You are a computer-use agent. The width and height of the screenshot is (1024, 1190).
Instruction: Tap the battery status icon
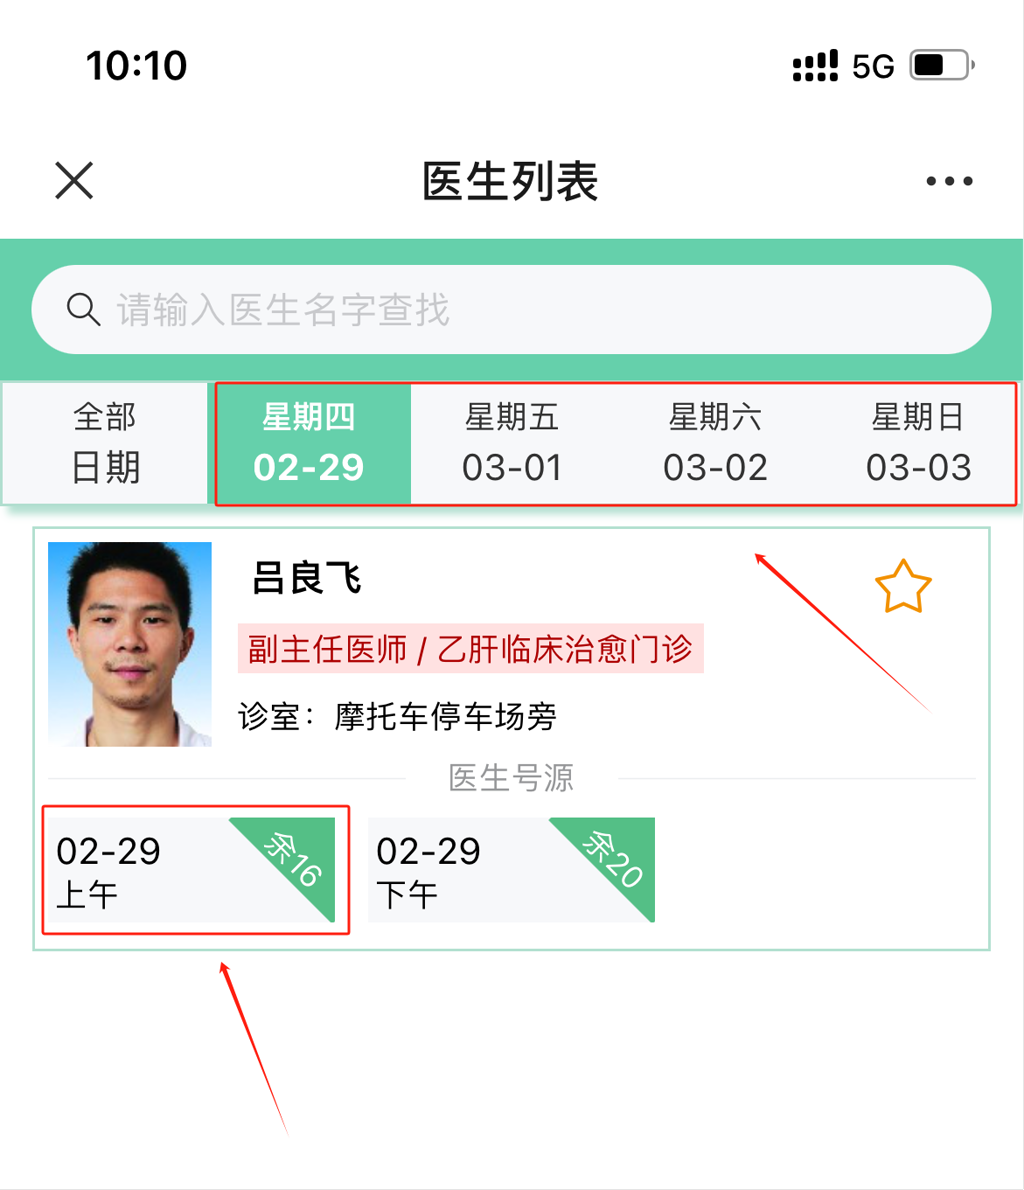(x=942, y=65)
